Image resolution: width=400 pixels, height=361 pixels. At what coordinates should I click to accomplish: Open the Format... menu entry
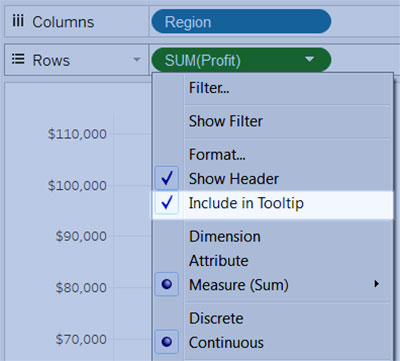click(217, 154)
